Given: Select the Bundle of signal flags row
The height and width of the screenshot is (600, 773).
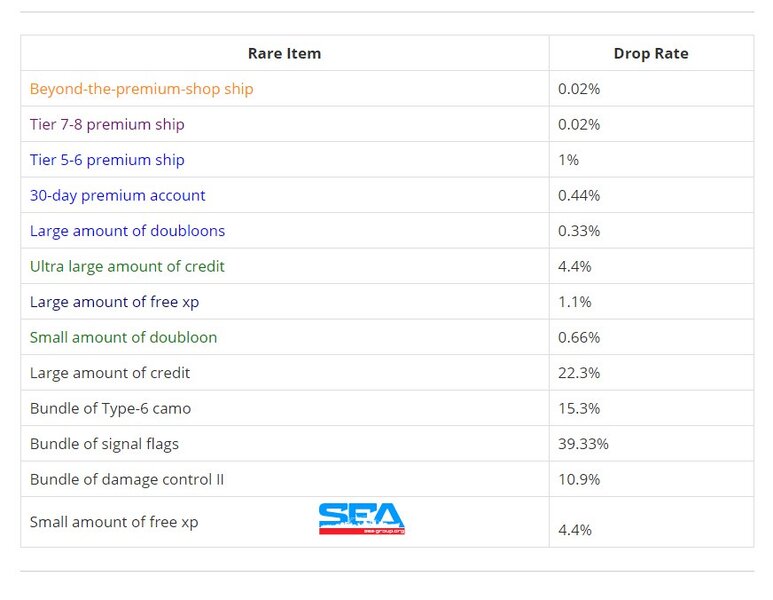Looking at the screenshot, I should [104, 444].
